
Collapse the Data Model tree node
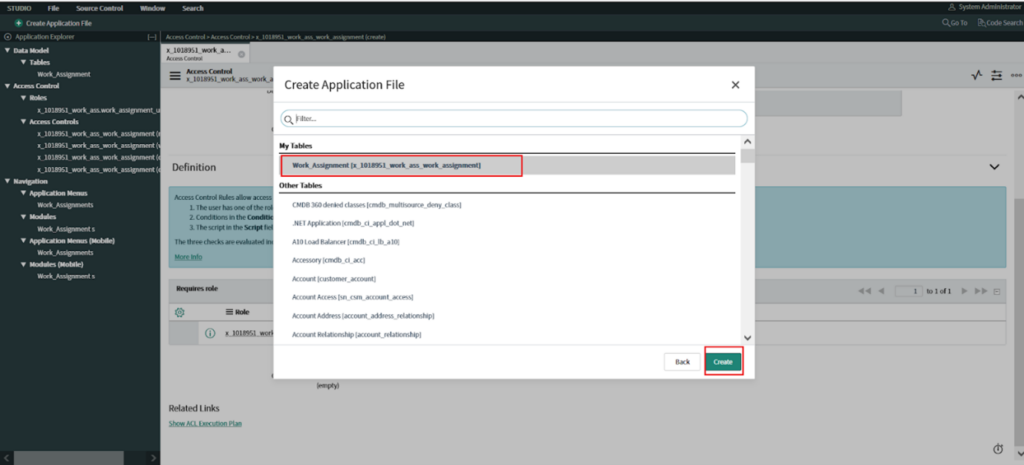tap(8, 50)
